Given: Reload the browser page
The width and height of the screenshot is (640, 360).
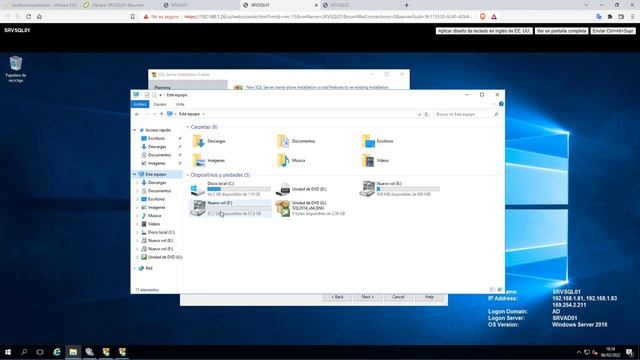Looking at the screenshot, I should pos(28,17).
